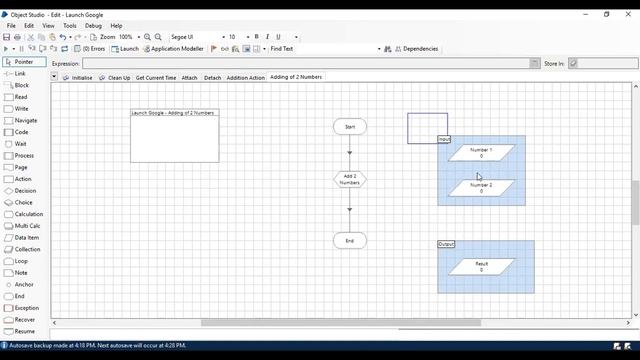
Task: Switch to the Initialise page tab
Action: tap(78, 78)
